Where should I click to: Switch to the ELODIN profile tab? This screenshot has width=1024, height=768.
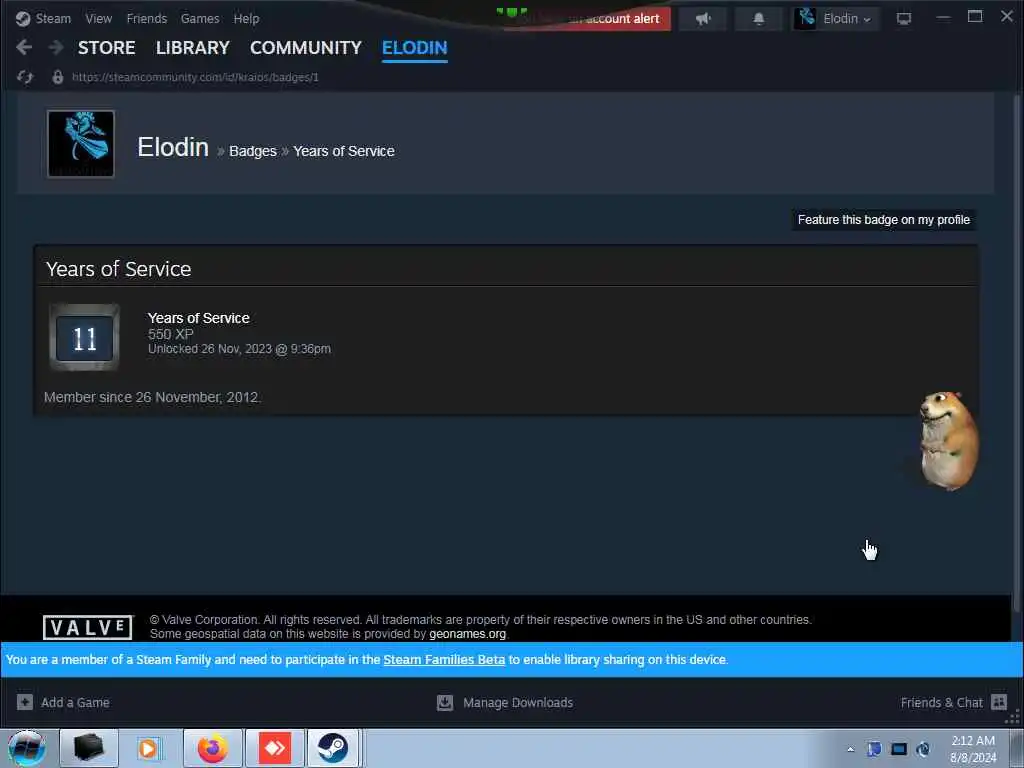tap(415, 48)
